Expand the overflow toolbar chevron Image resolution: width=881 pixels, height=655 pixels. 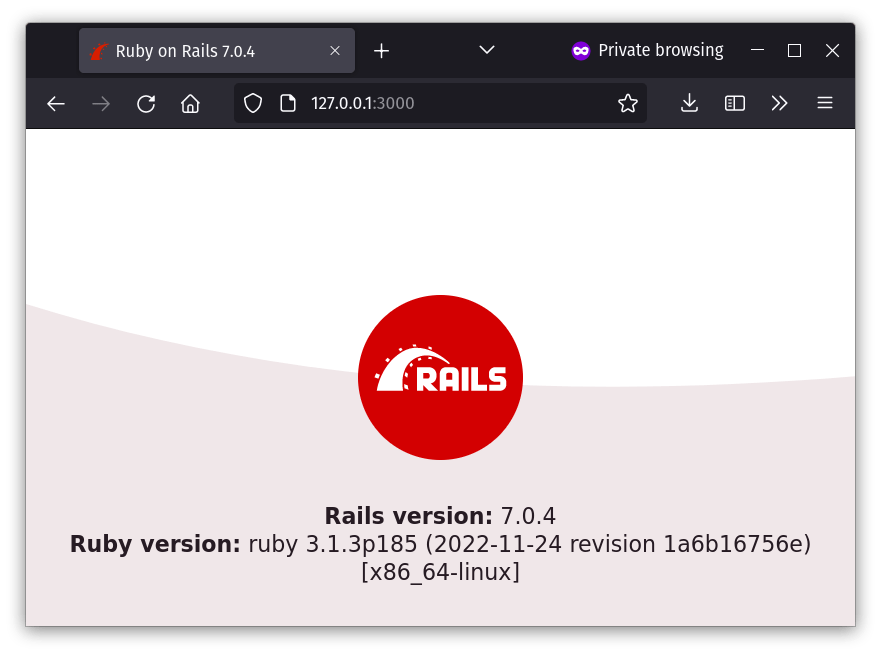coord(780,102)
